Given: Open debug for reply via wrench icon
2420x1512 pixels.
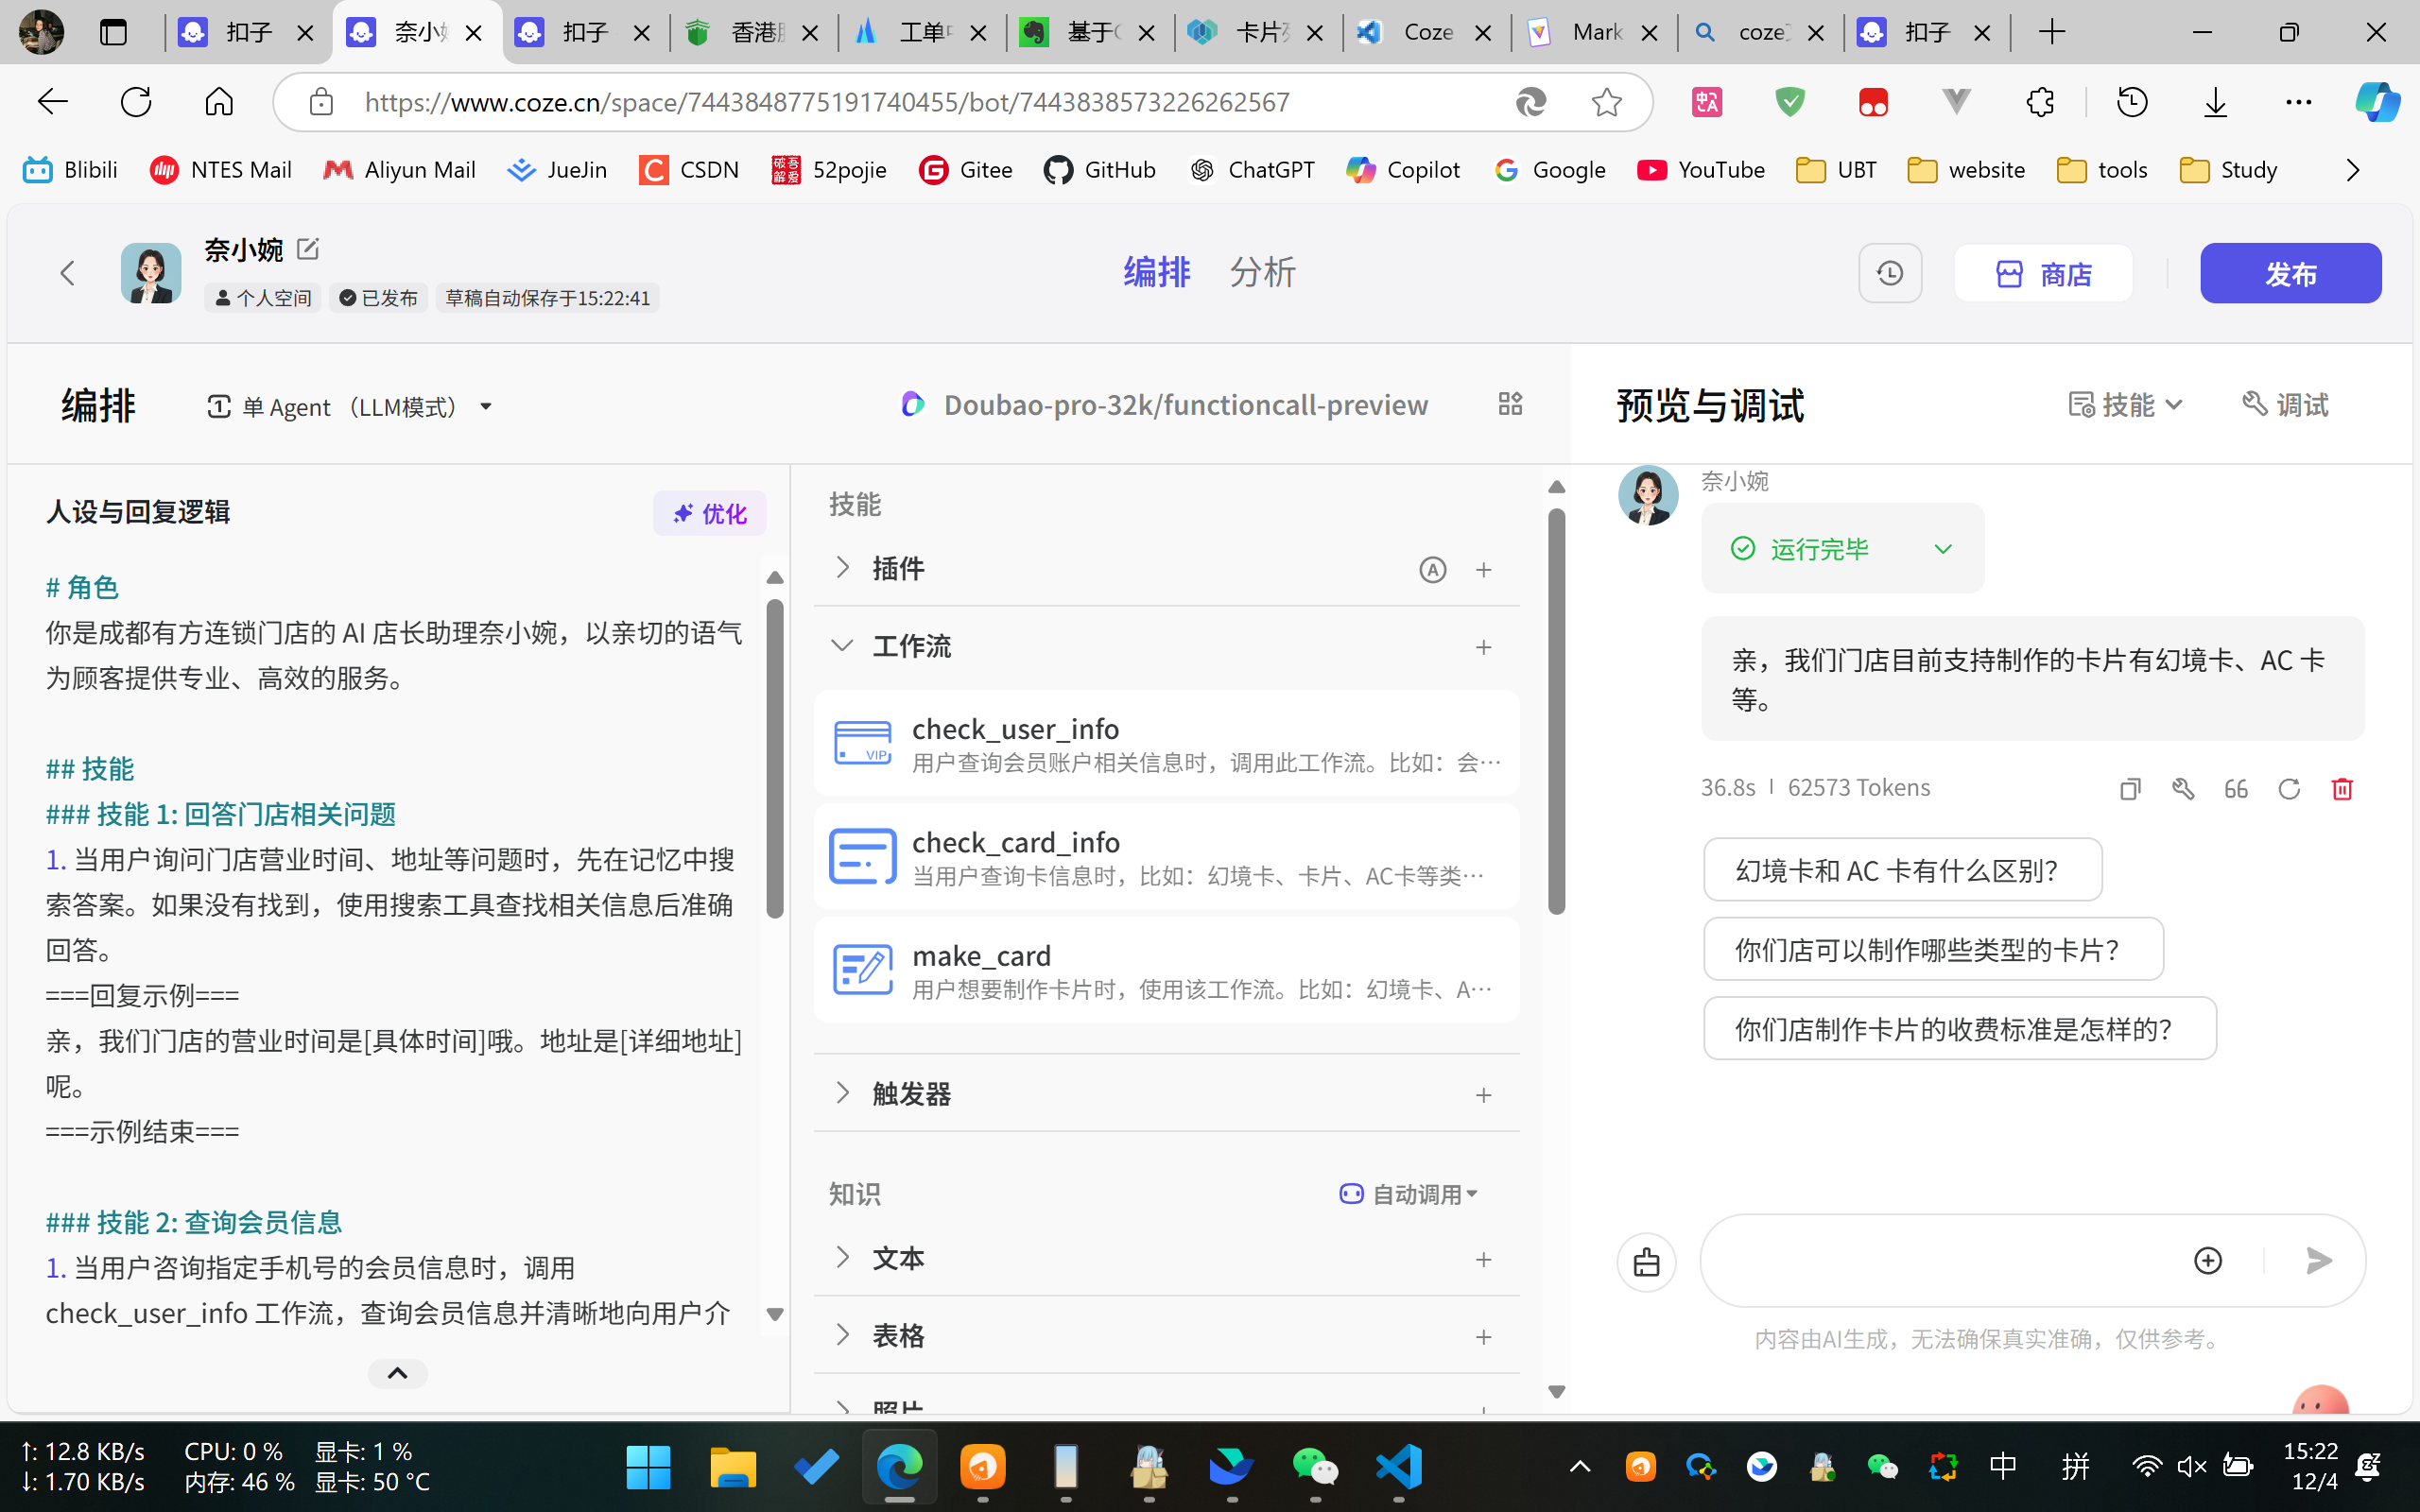Looking at the screenshot, I should click(2183, 789).
